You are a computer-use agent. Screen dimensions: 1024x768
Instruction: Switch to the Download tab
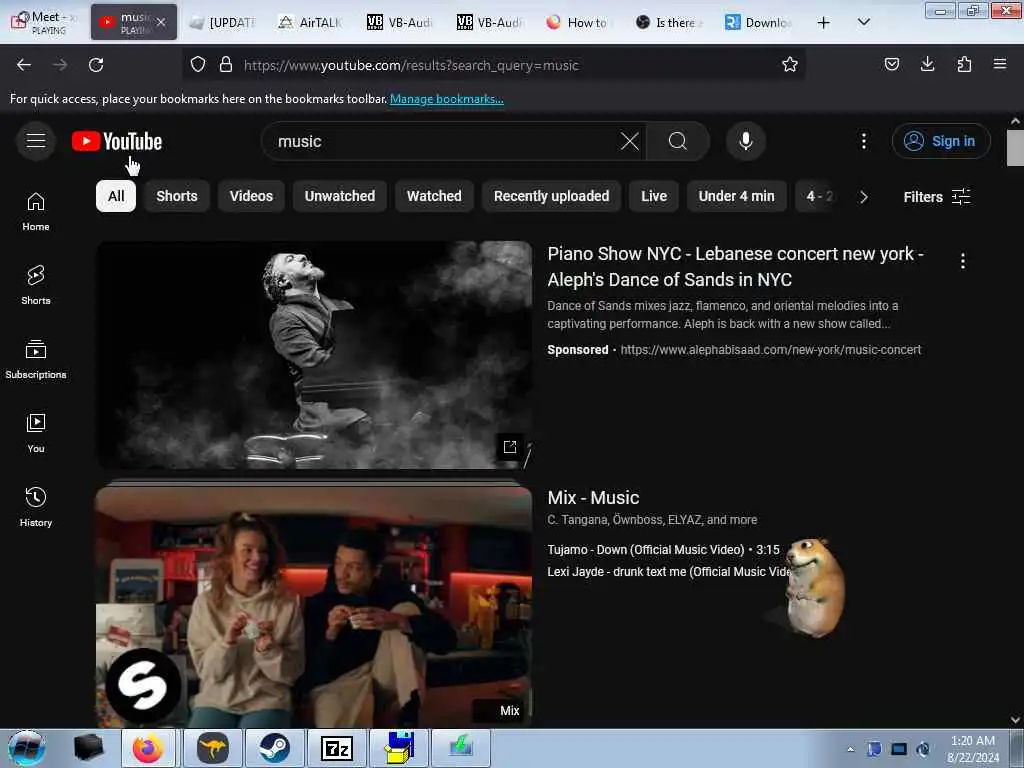(758, 23)
